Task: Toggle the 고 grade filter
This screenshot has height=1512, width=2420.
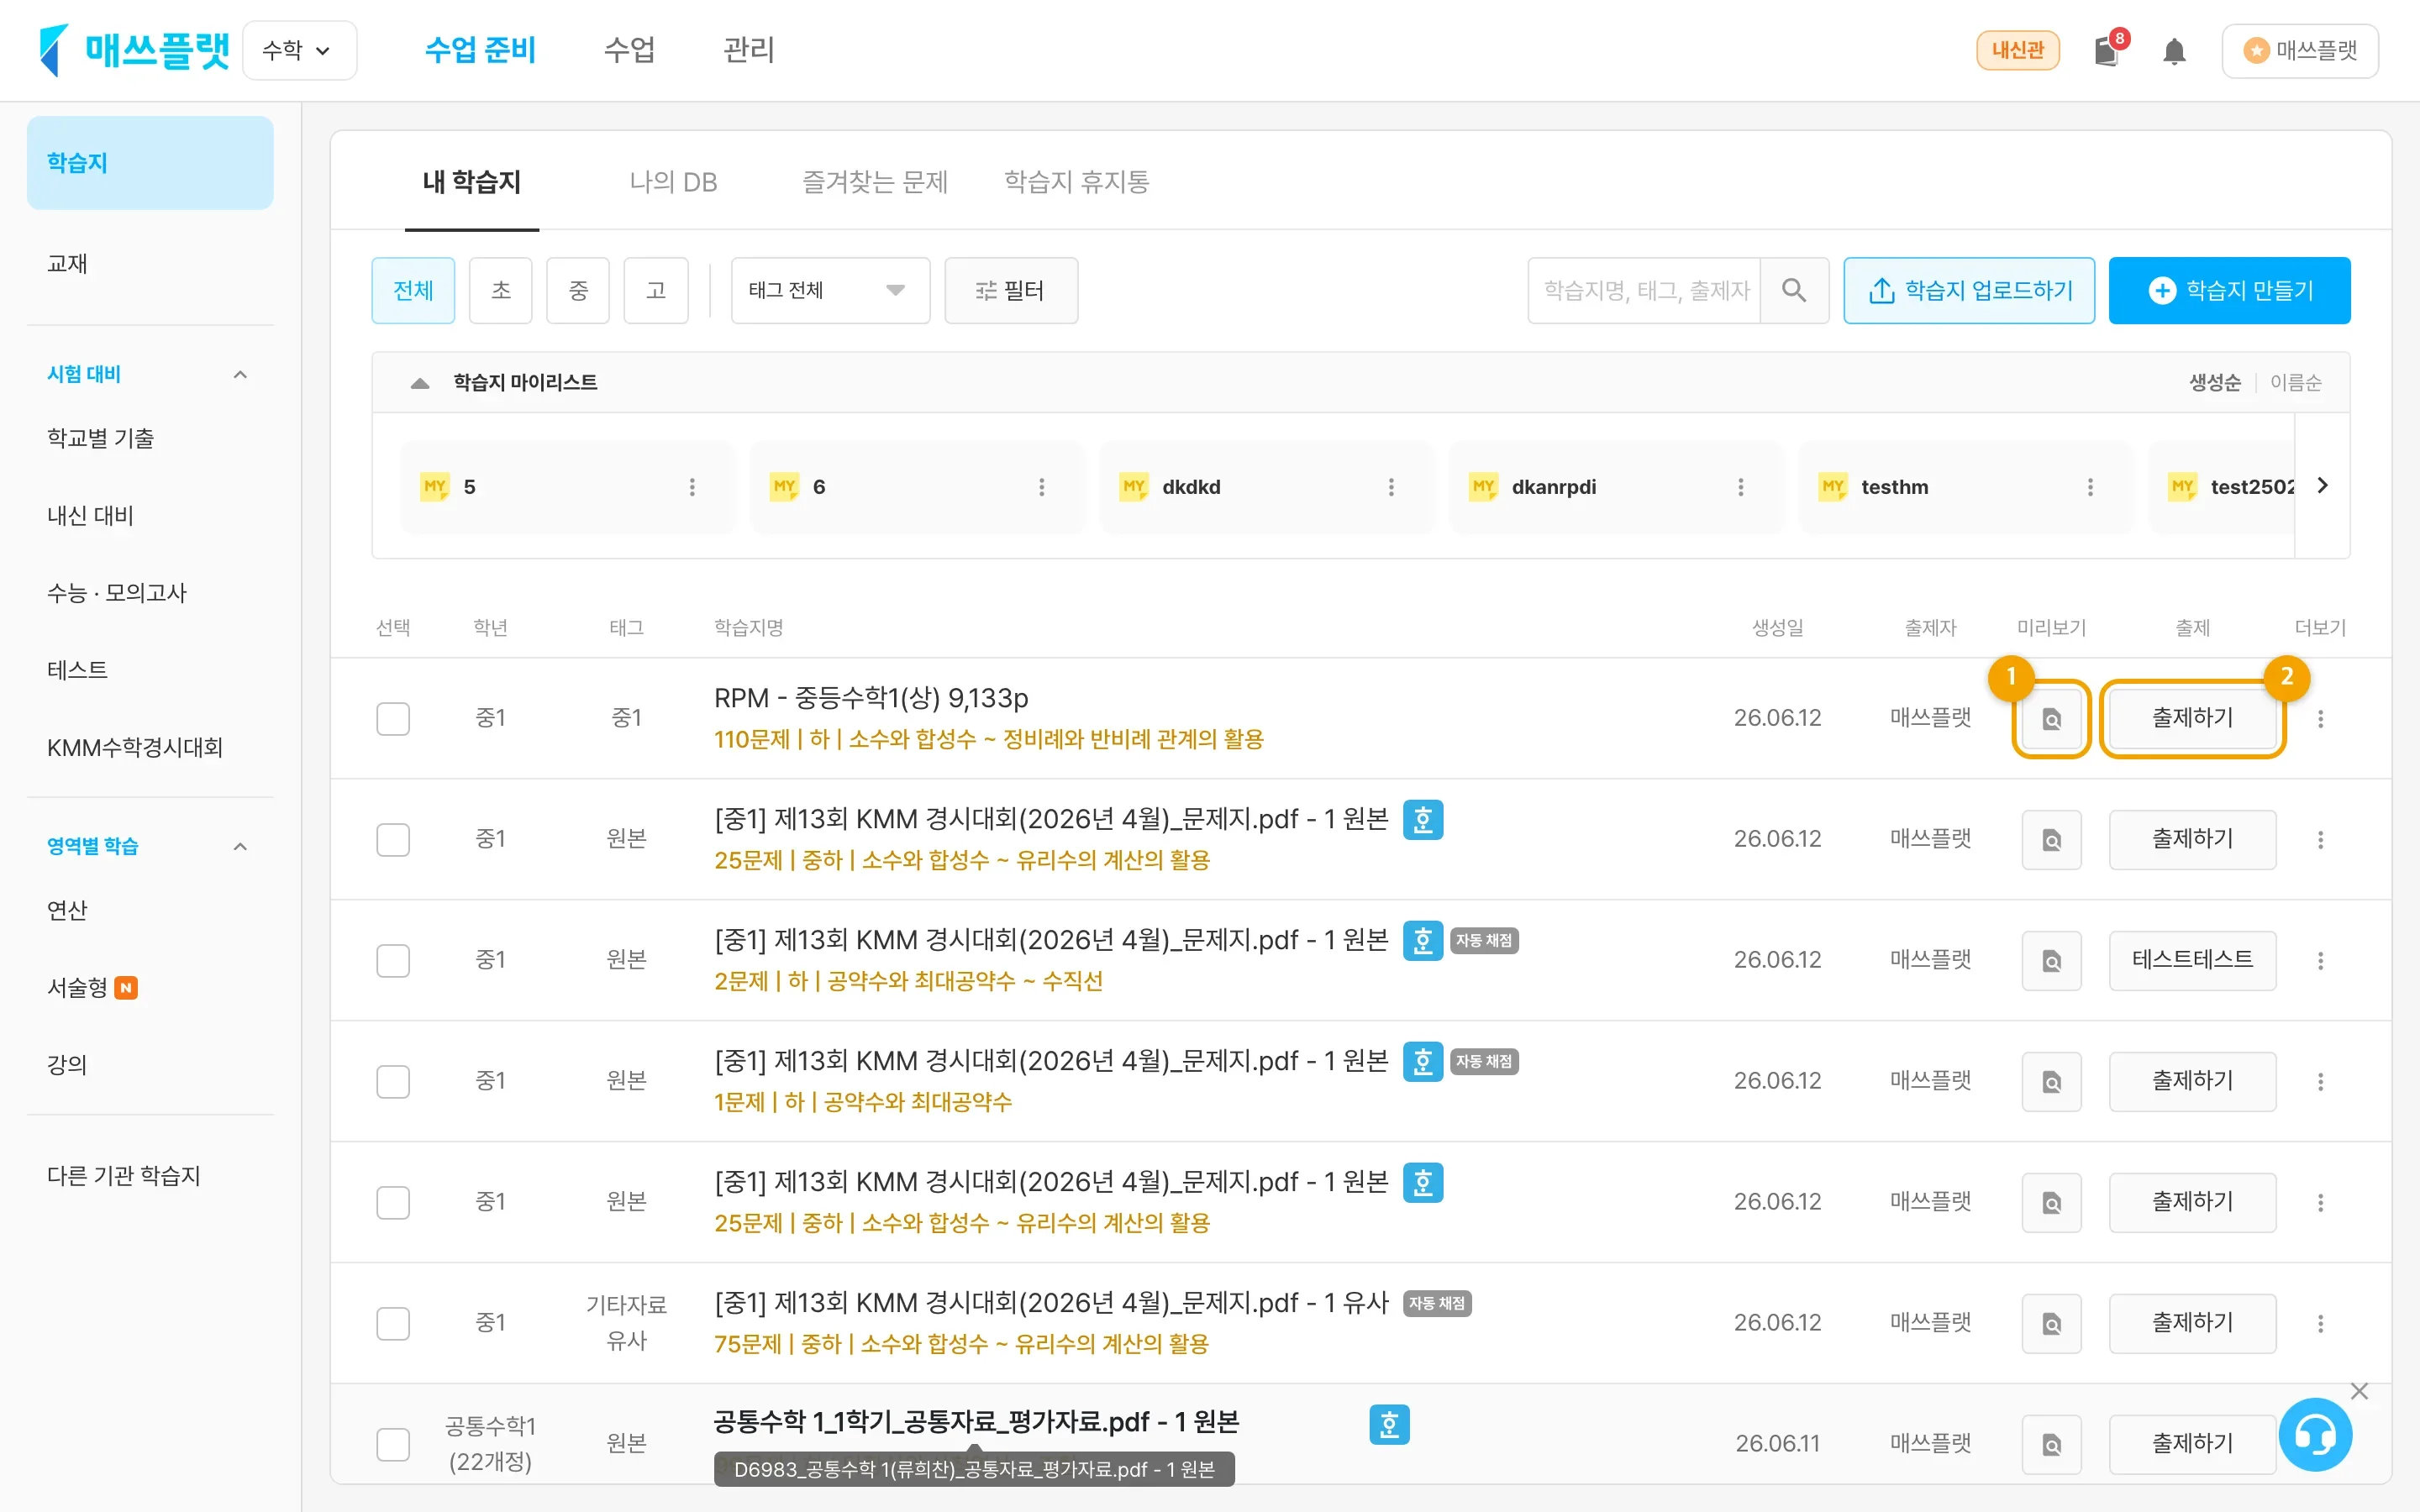Action: coord(656,290)
